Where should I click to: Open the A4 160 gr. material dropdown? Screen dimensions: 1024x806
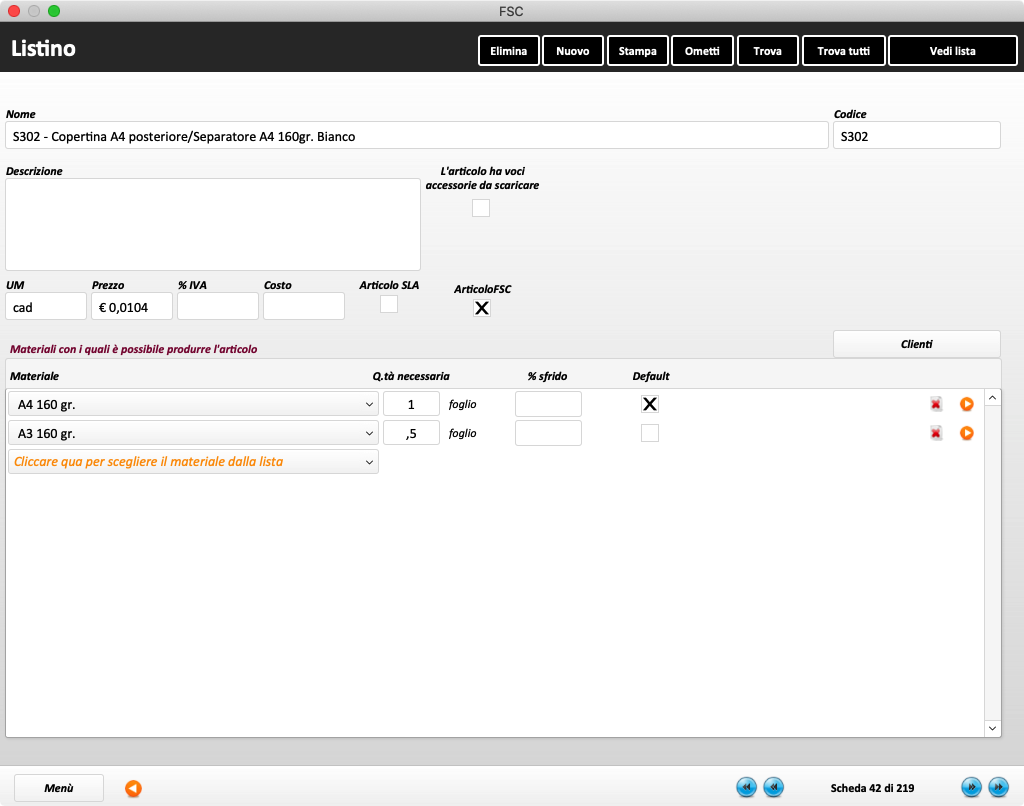pos(192,404)
